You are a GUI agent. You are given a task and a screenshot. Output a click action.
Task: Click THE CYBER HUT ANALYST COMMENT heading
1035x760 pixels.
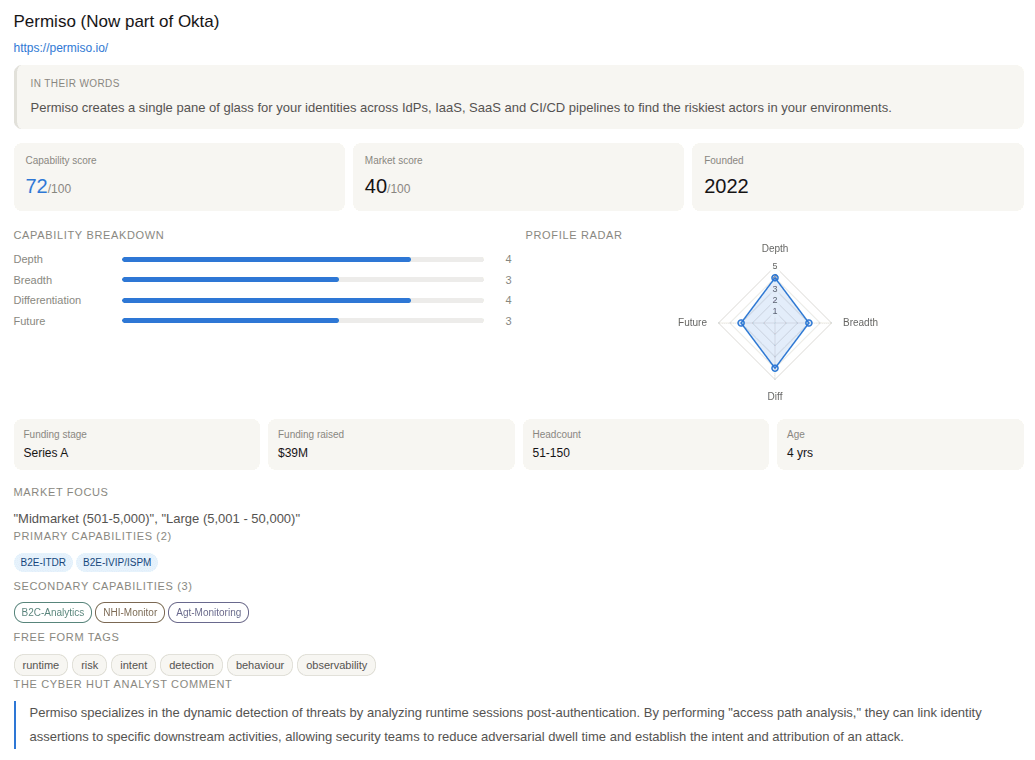pyautogui.click(x=123, y=684)
